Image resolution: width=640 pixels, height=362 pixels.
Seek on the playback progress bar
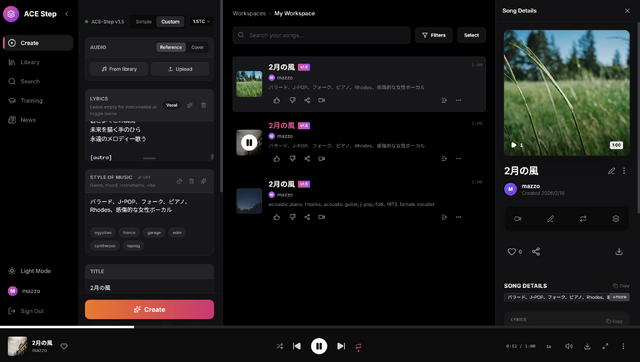(x=320, y=327)
